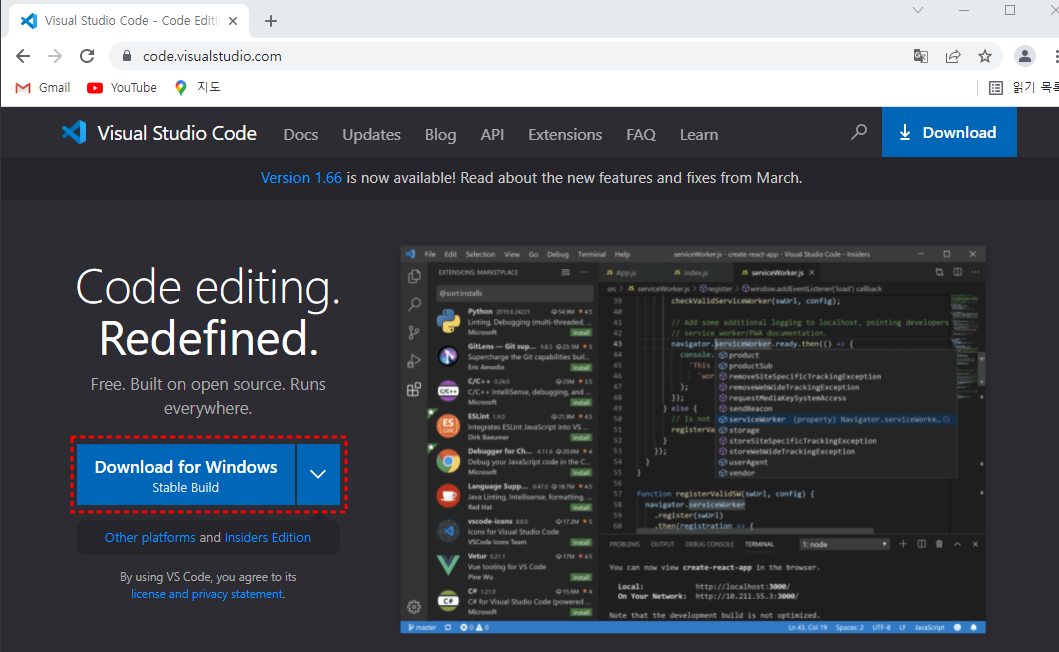
Task: Bookmark this page with the star
Action: coord(985,56)
